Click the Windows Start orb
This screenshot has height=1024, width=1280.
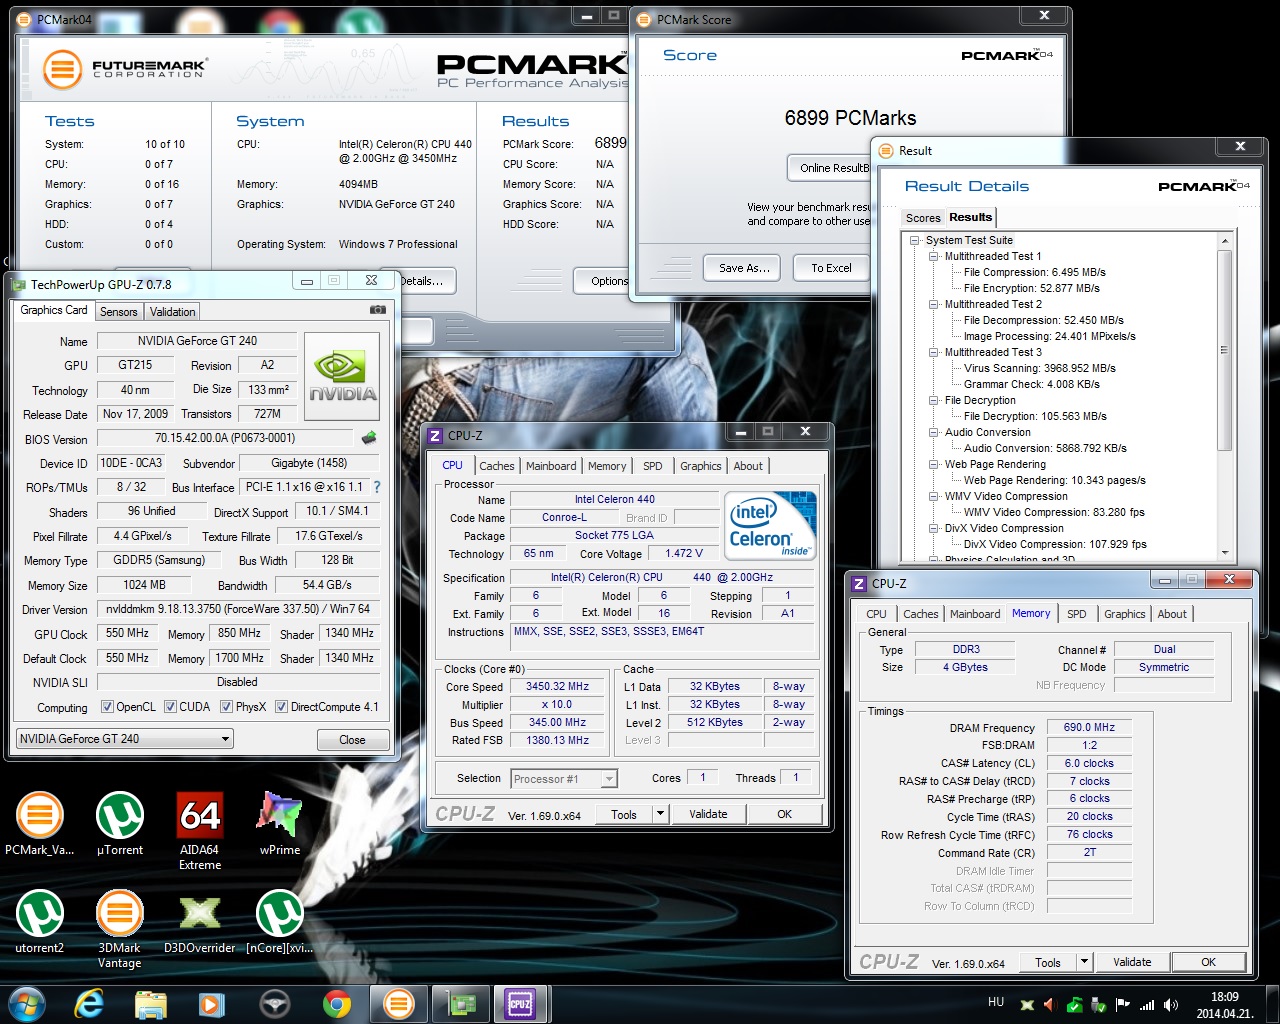[27, 1003]
